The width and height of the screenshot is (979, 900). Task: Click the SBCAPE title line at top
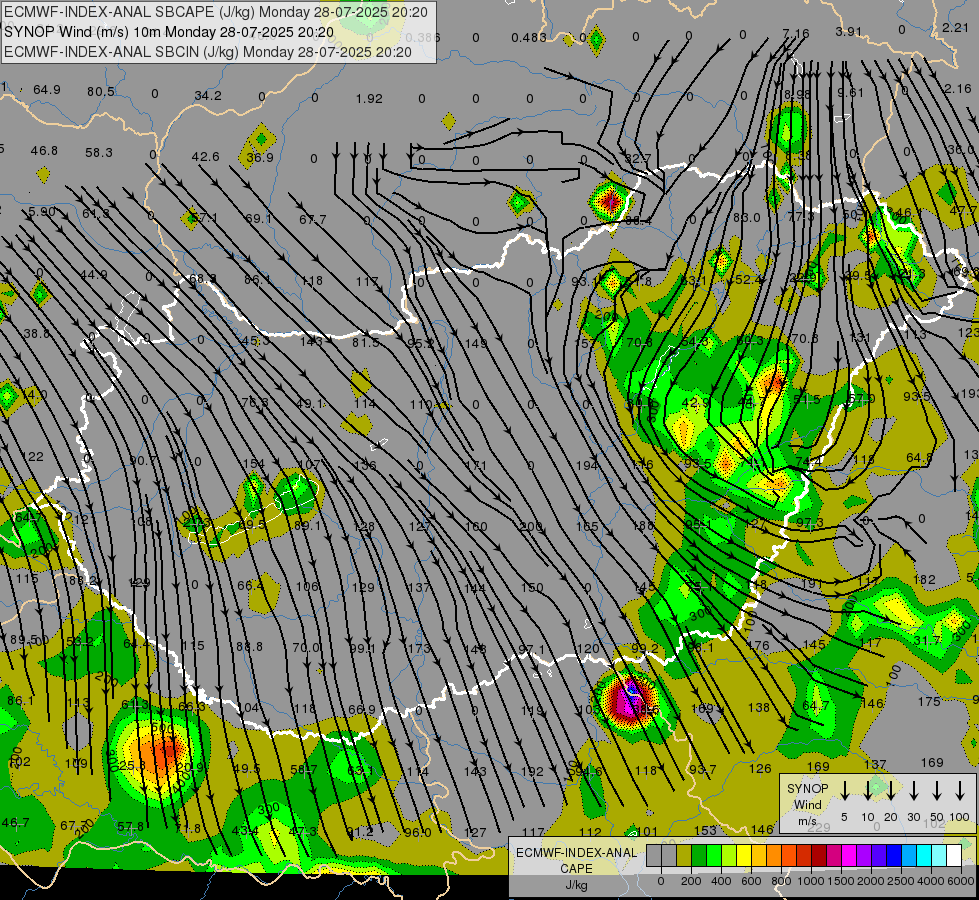point(216,12)
